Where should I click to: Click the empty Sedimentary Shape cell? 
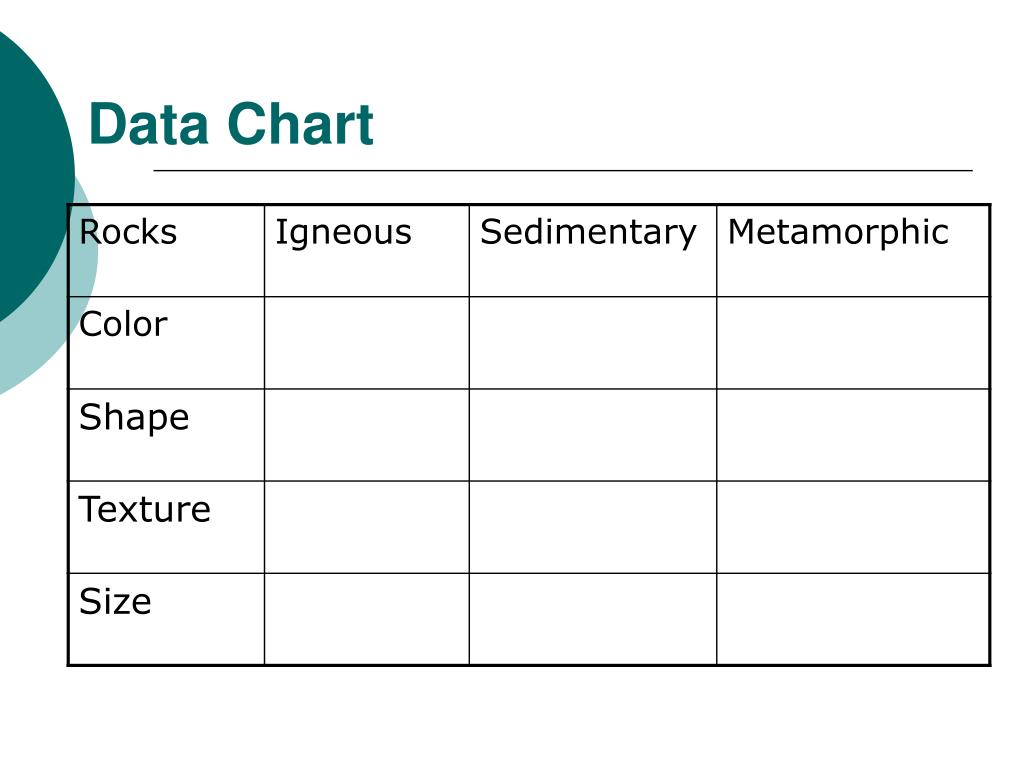click(593, 435)
